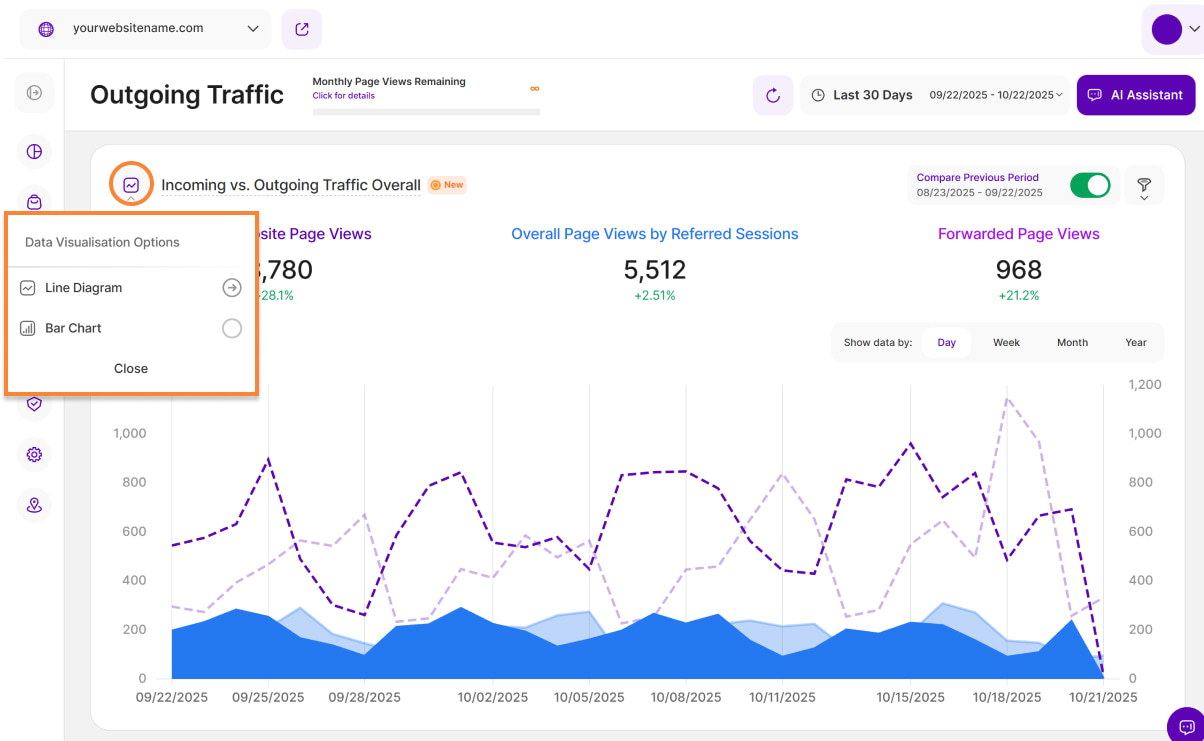
Task: Click the 'Click for details' link
Action: [343, 96]
